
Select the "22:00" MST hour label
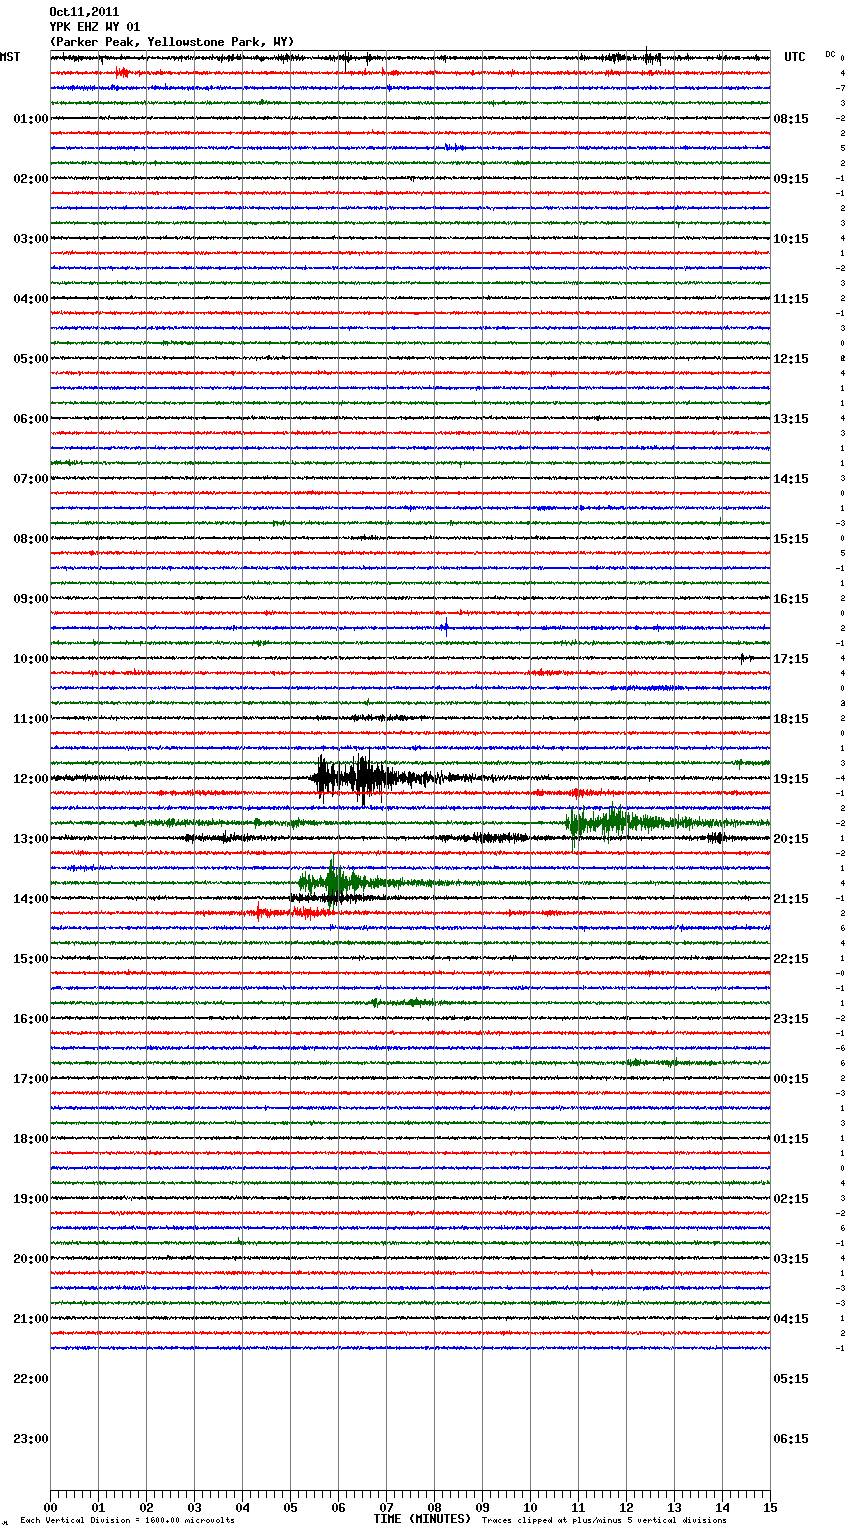click(31, 1379)
